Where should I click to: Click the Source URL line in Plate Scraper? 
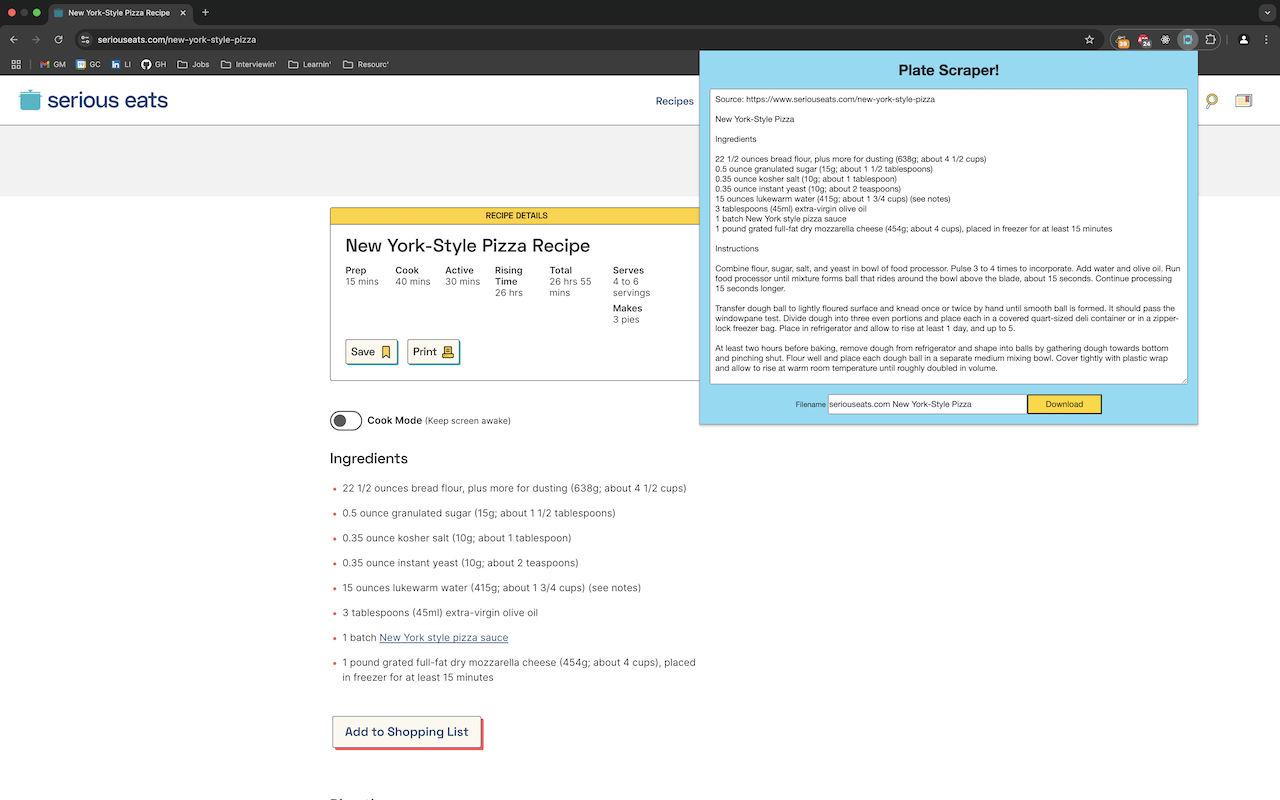[825, 99]
